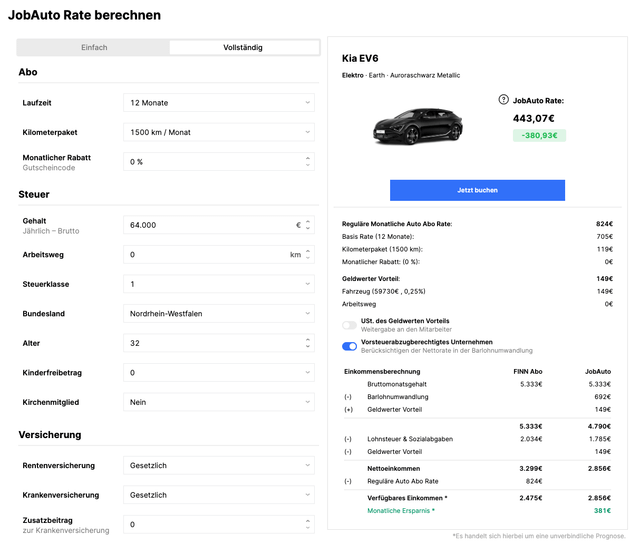Click the 381€ monthly savings value

(602, 511)
